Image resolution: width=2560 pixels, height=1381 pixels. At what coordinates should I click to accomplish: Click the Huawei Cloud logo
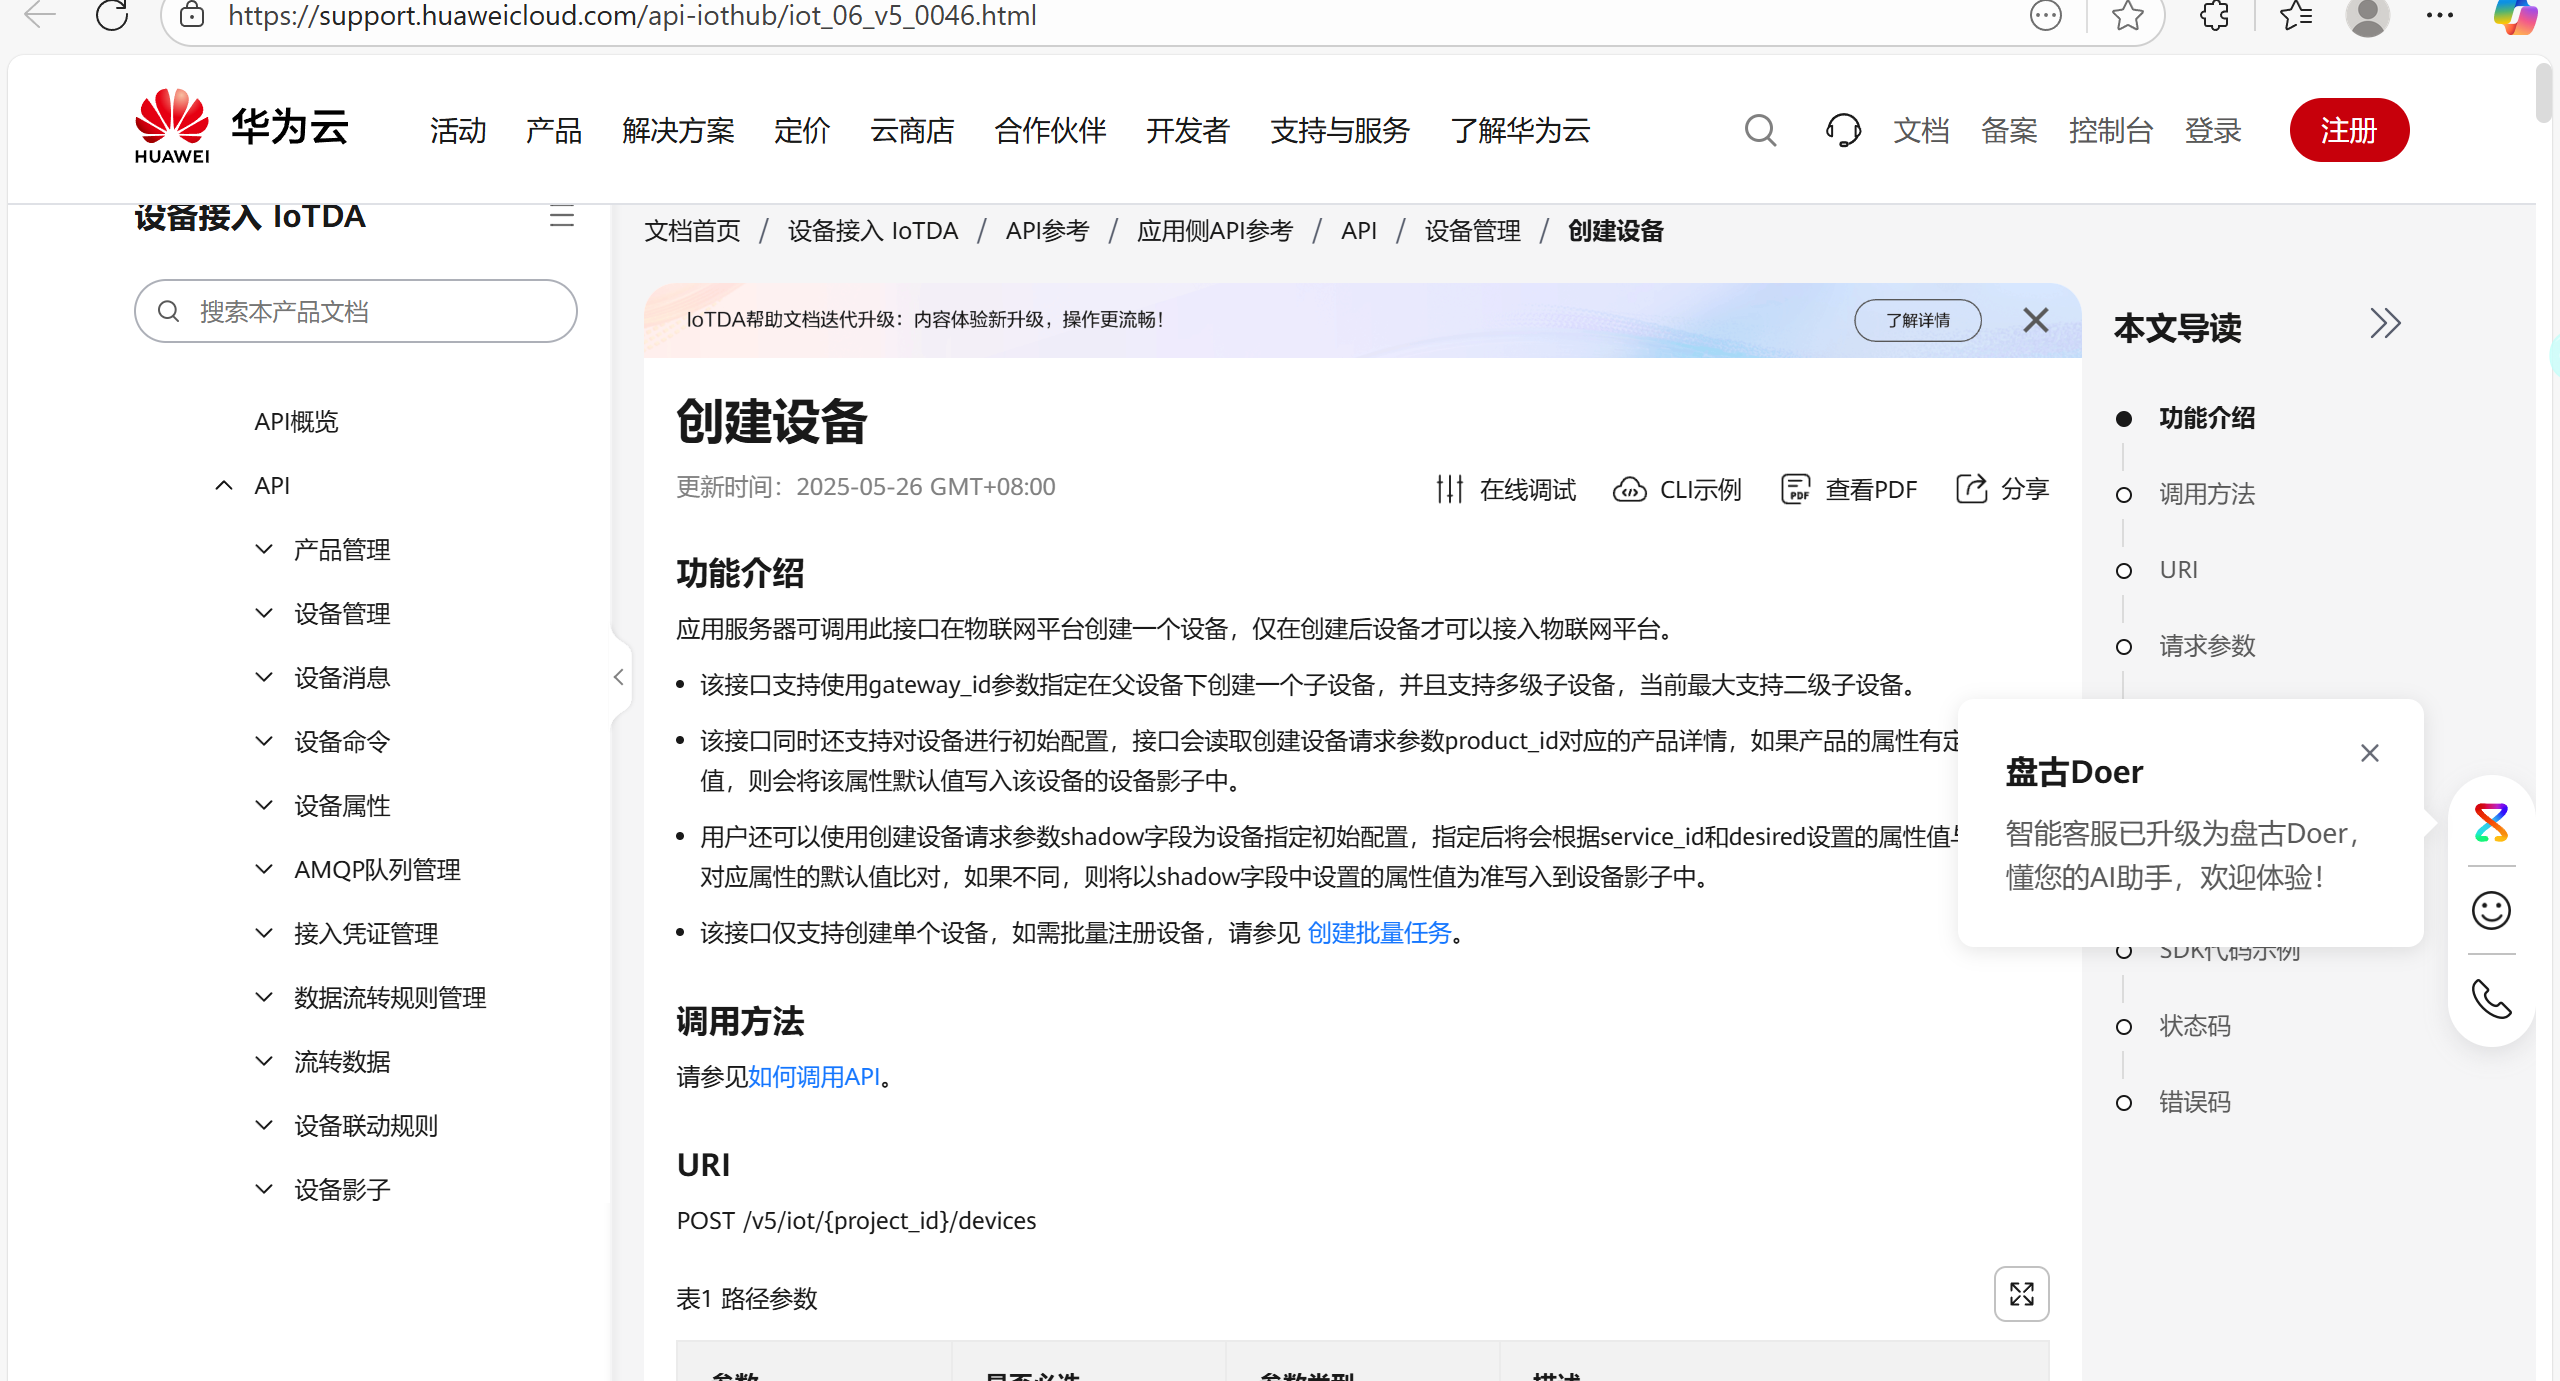241,127
